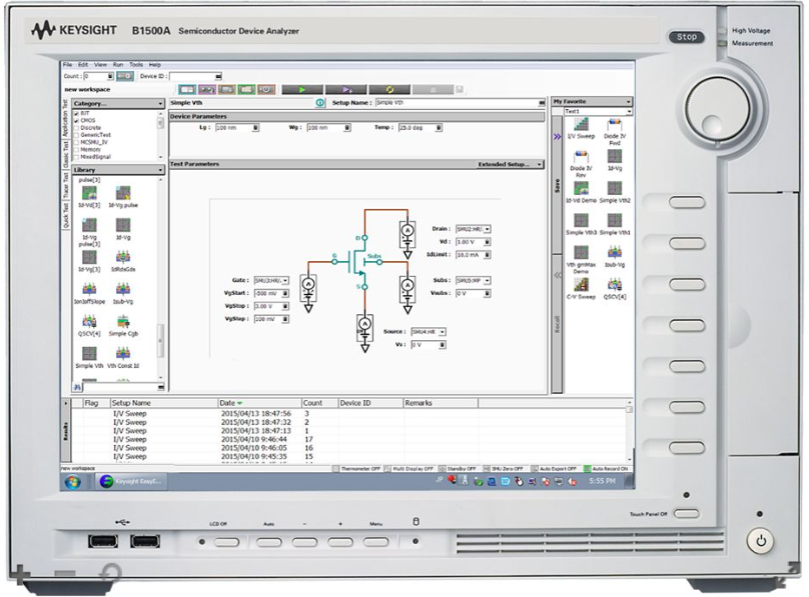Screen dimensions: 809x597
Task: Open the Run menu
Action: point(118,65)
